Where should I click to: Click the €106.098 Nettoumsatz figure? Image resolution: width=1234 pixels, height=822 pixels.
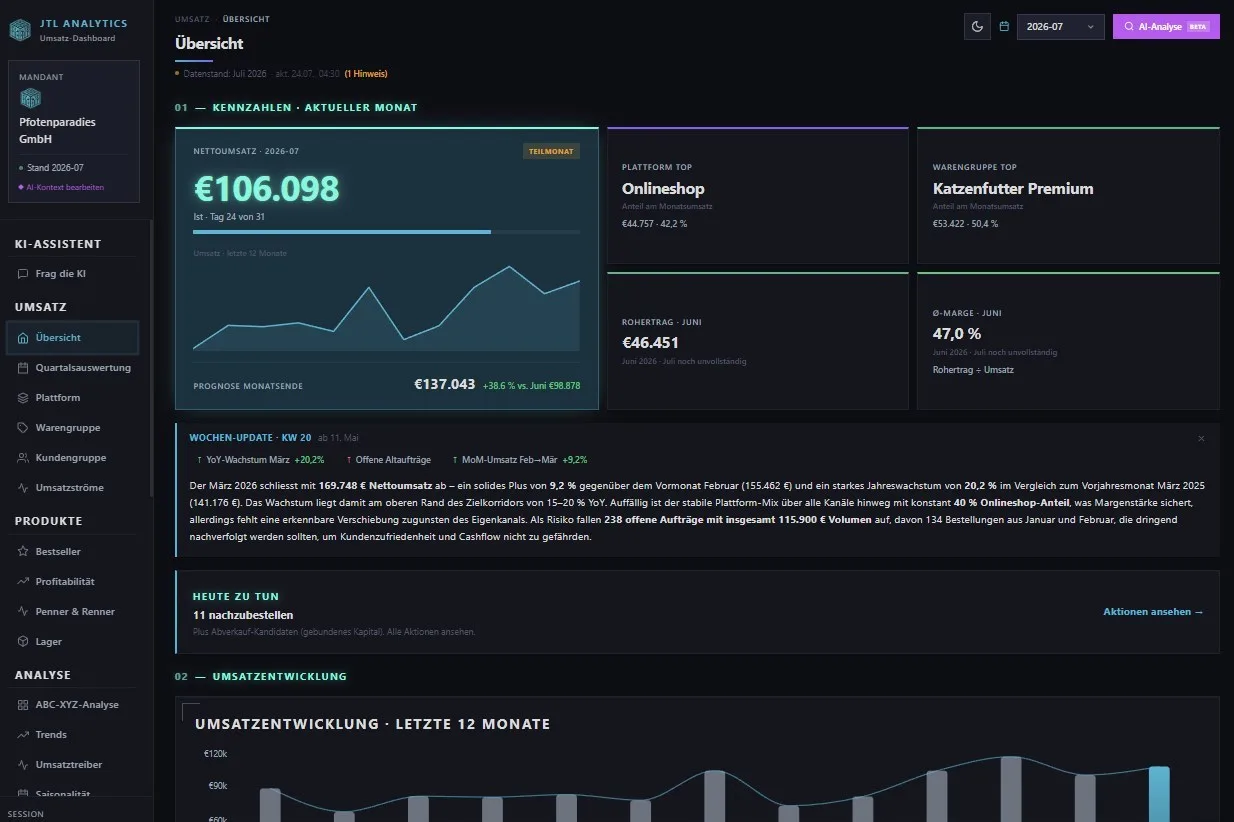pyautogui.click(x=266, y=189)
